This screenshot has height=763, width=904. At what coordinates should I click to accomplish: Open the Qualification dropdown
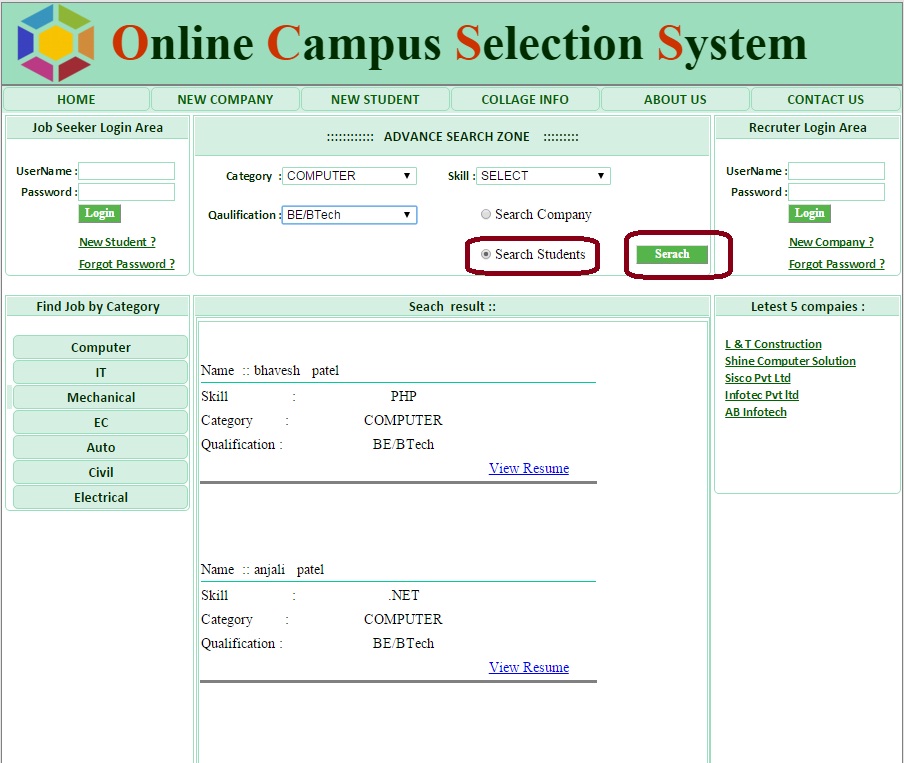(349, 215)
